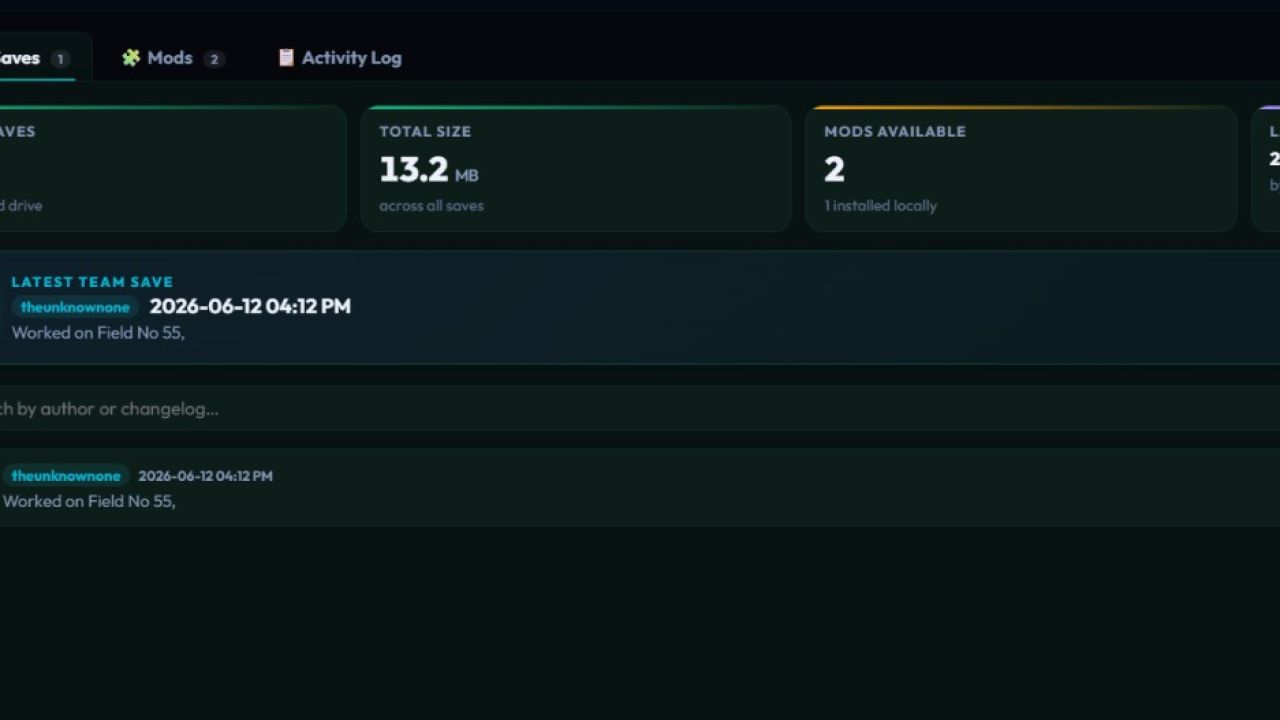
Task: Select the Mods Available stat card
Action: [1021, 168]
